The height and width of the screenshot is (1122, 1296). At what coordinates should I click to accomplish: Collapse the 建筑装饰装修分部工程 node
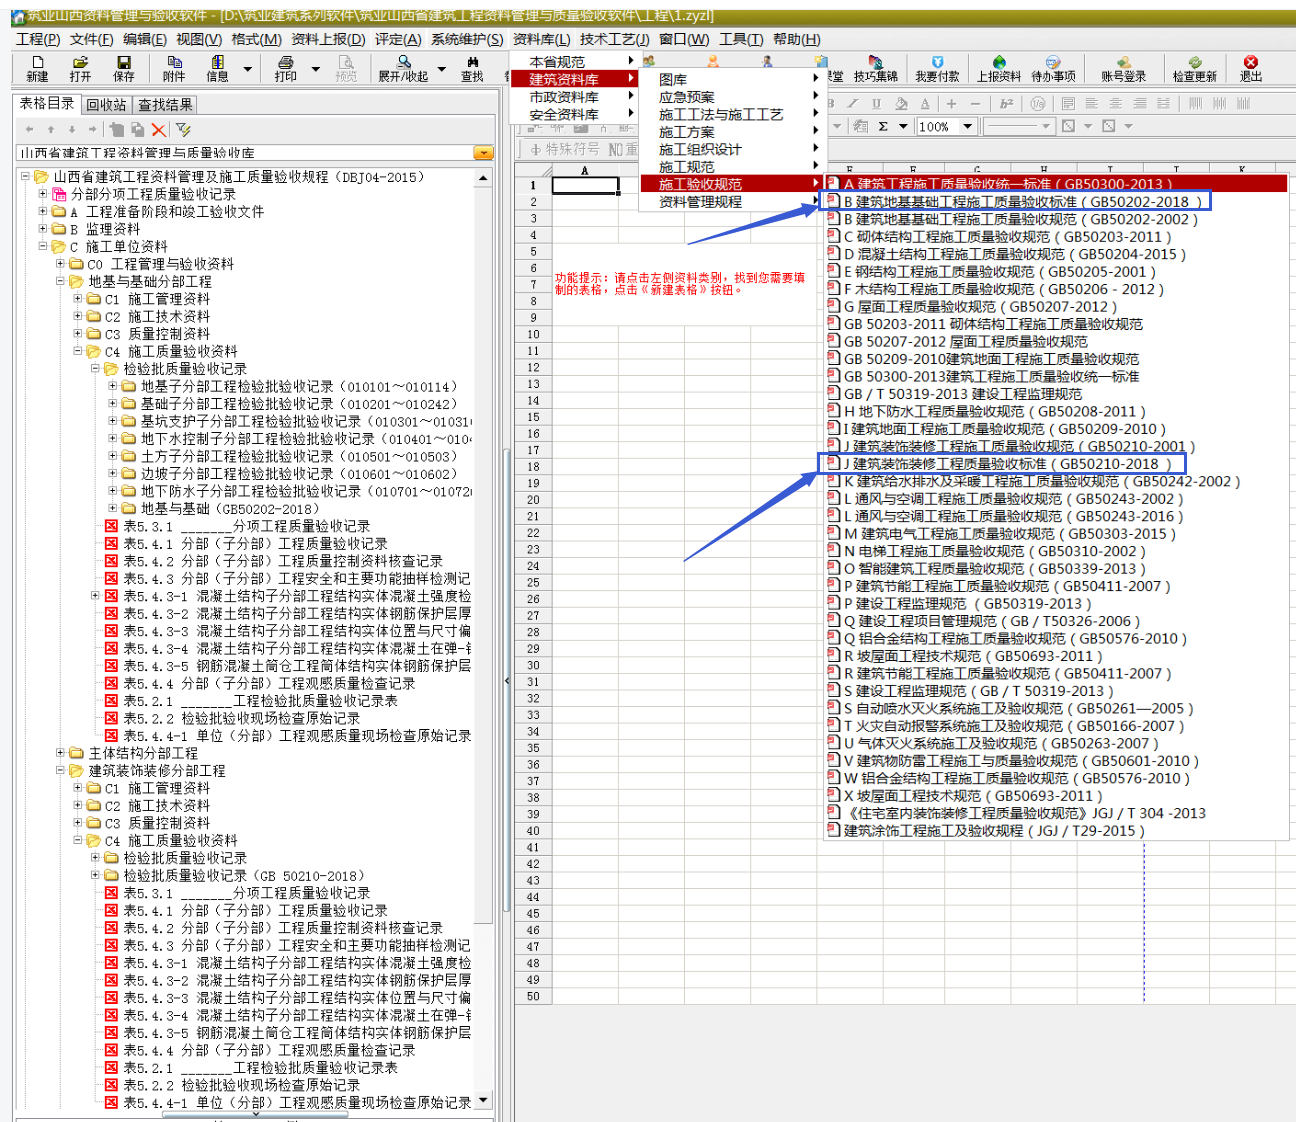tap(60, 771)
